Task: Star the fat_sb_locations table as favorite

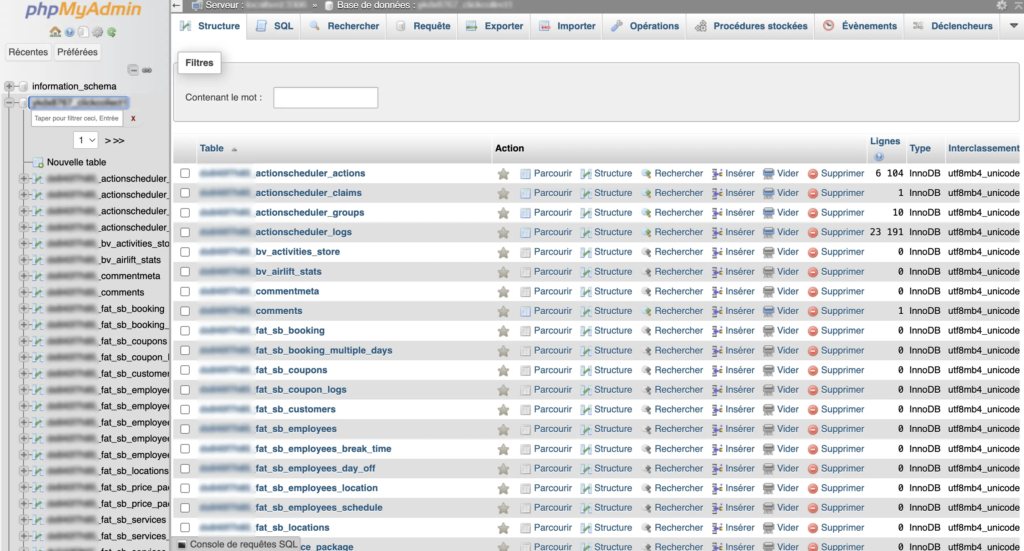Action: click(503, 527)
